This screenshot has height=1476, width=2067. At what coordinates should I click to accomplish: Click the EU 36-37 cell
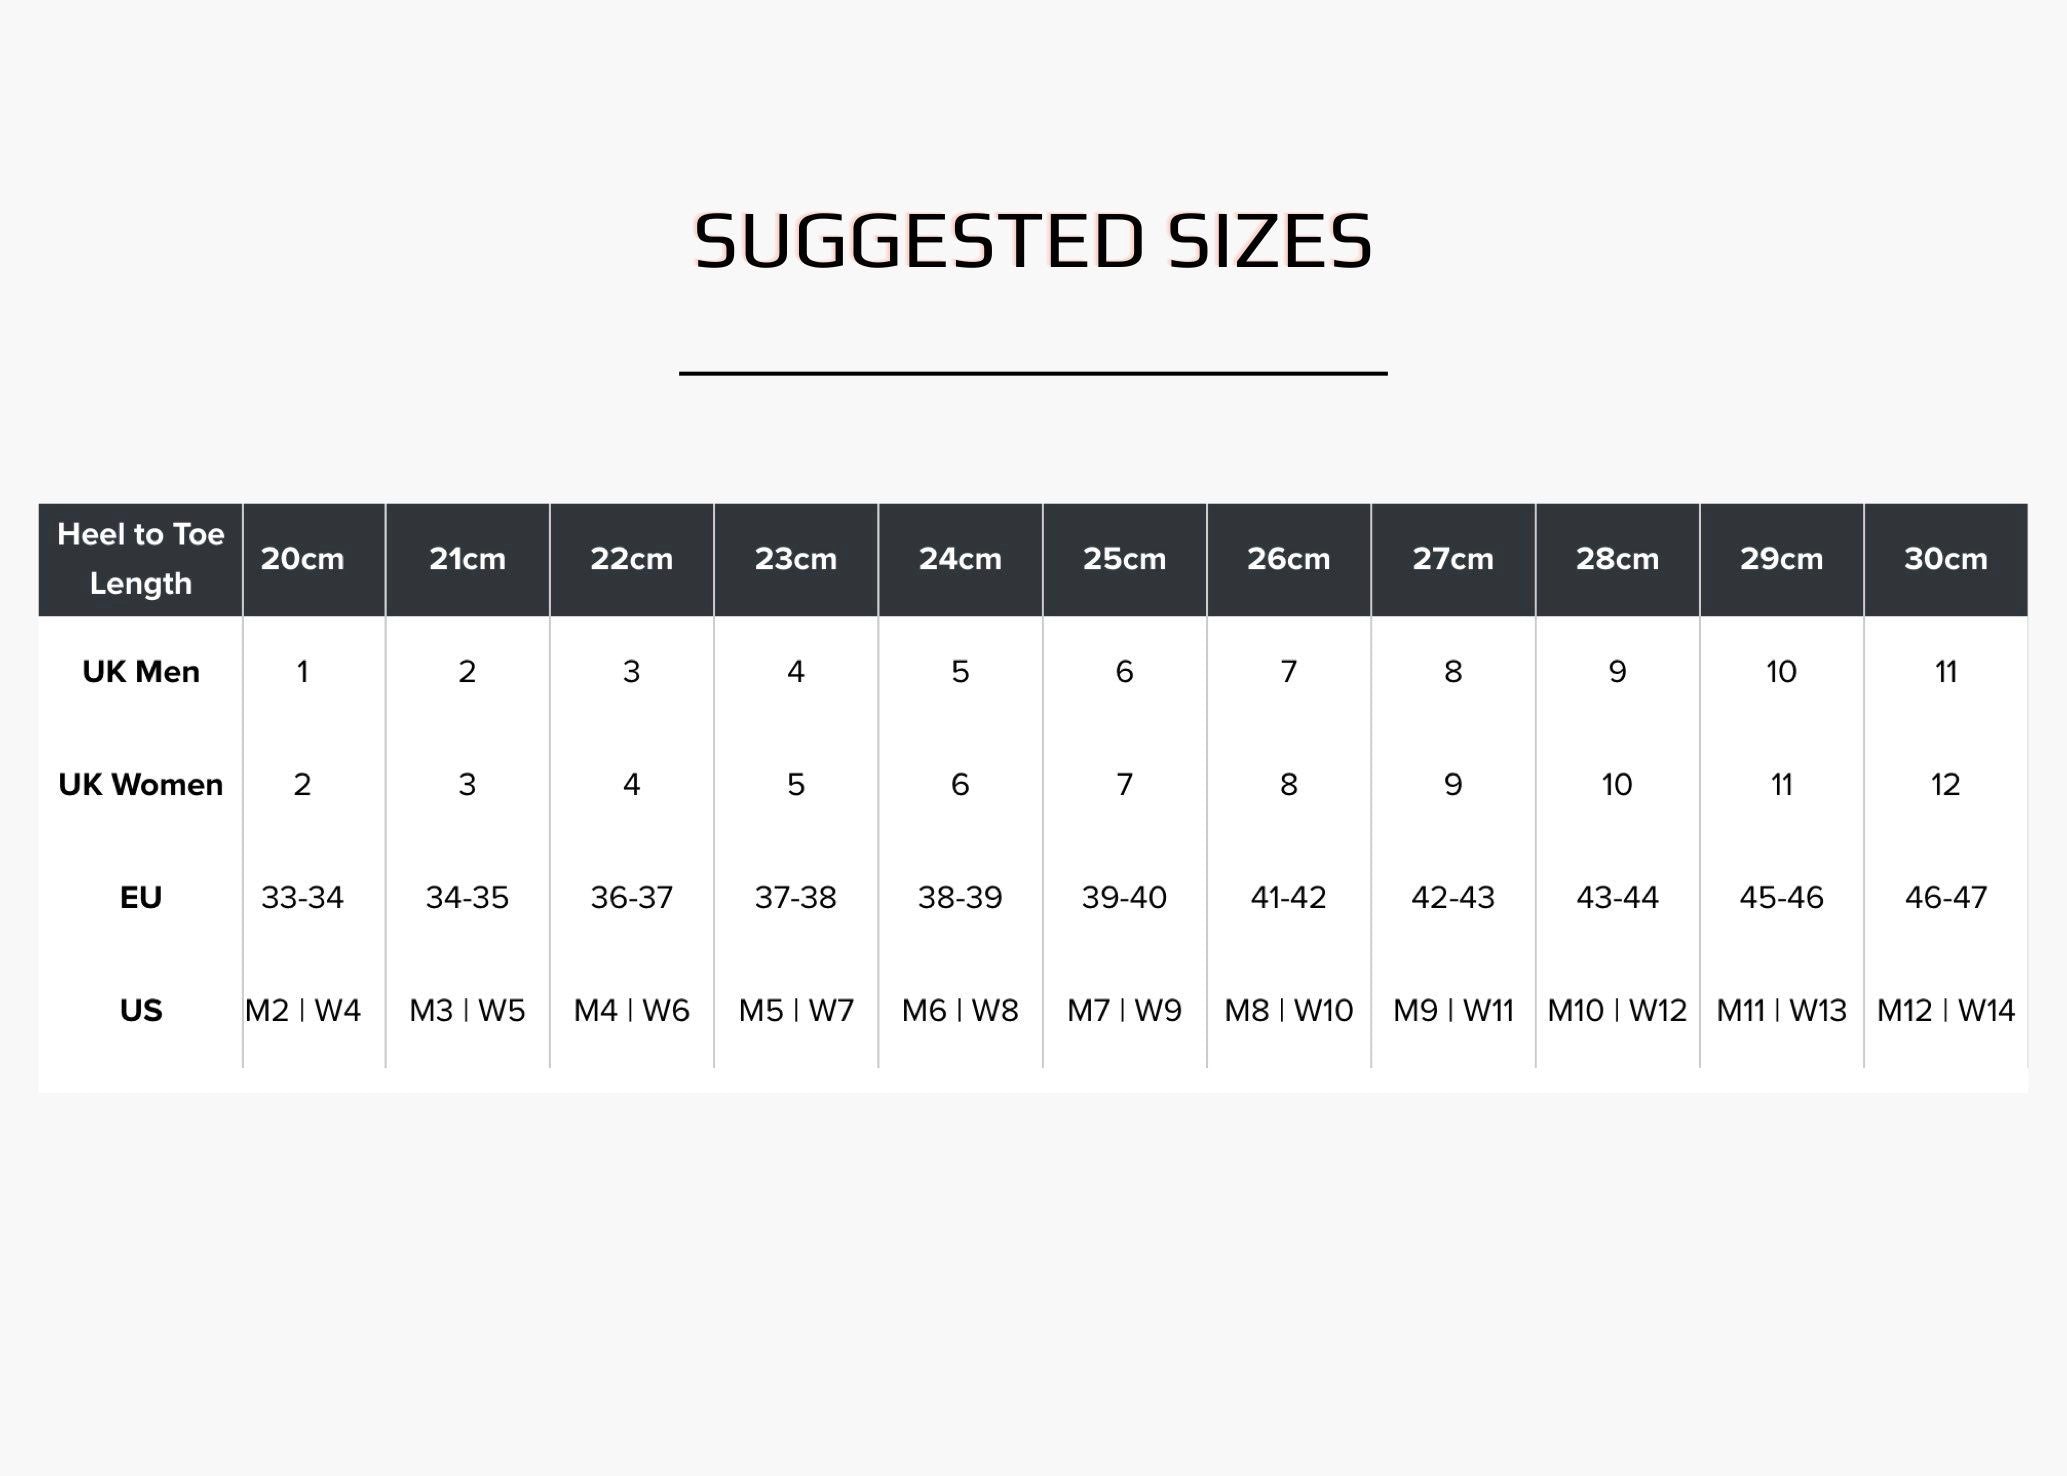tap(631, 898)
